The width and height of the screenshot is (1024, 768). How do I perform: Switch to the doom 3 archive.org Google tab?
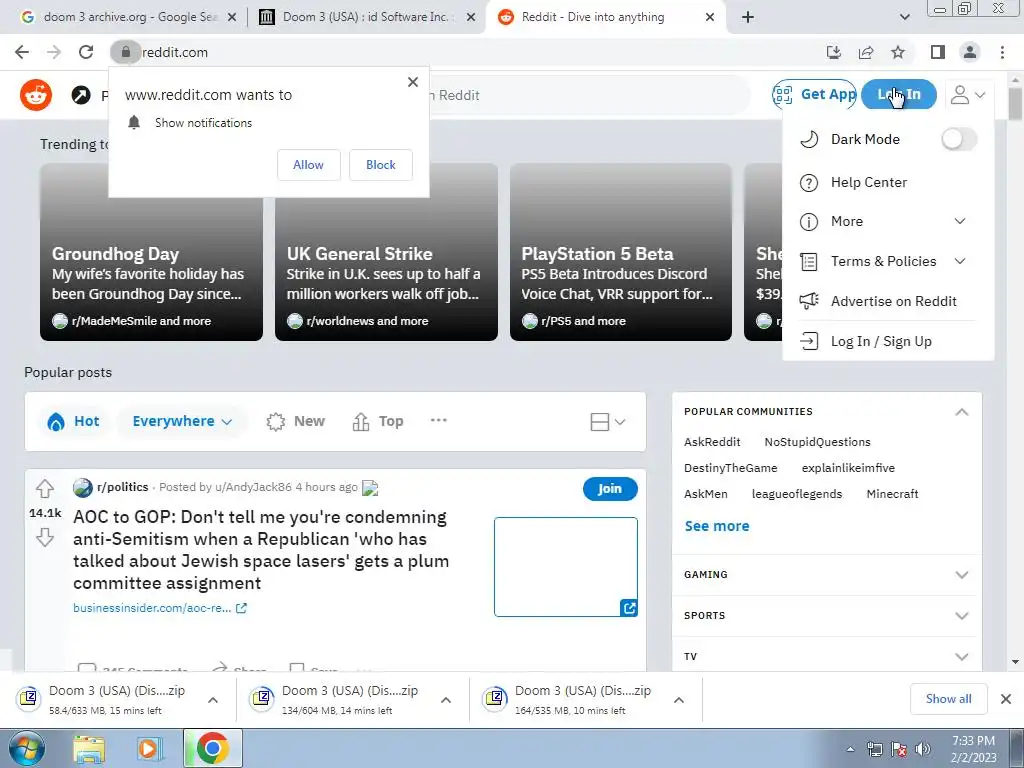129,17
